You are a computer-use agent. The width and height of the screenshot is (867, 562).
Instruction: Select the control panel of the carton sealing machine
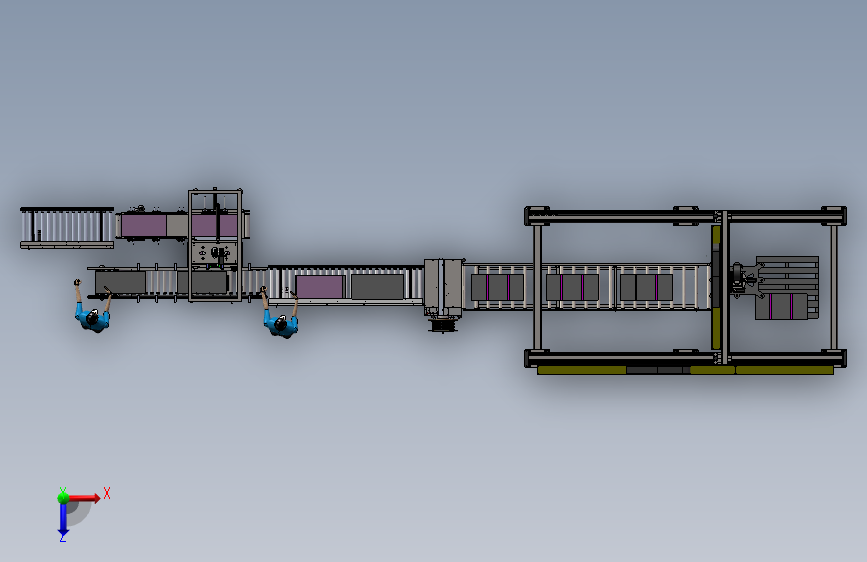point(215,253)
